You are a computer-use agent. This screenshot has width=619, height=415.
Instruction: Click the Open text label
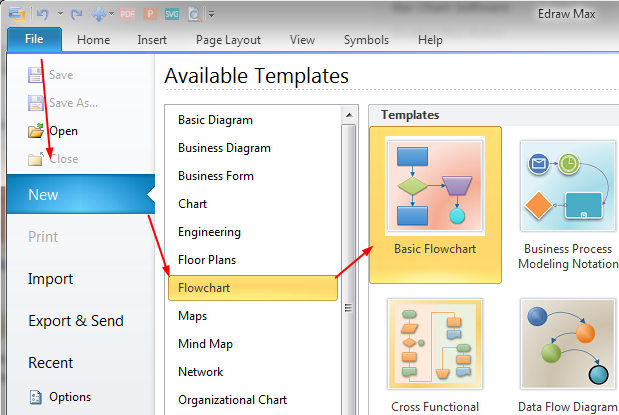[x=63, y=131]
